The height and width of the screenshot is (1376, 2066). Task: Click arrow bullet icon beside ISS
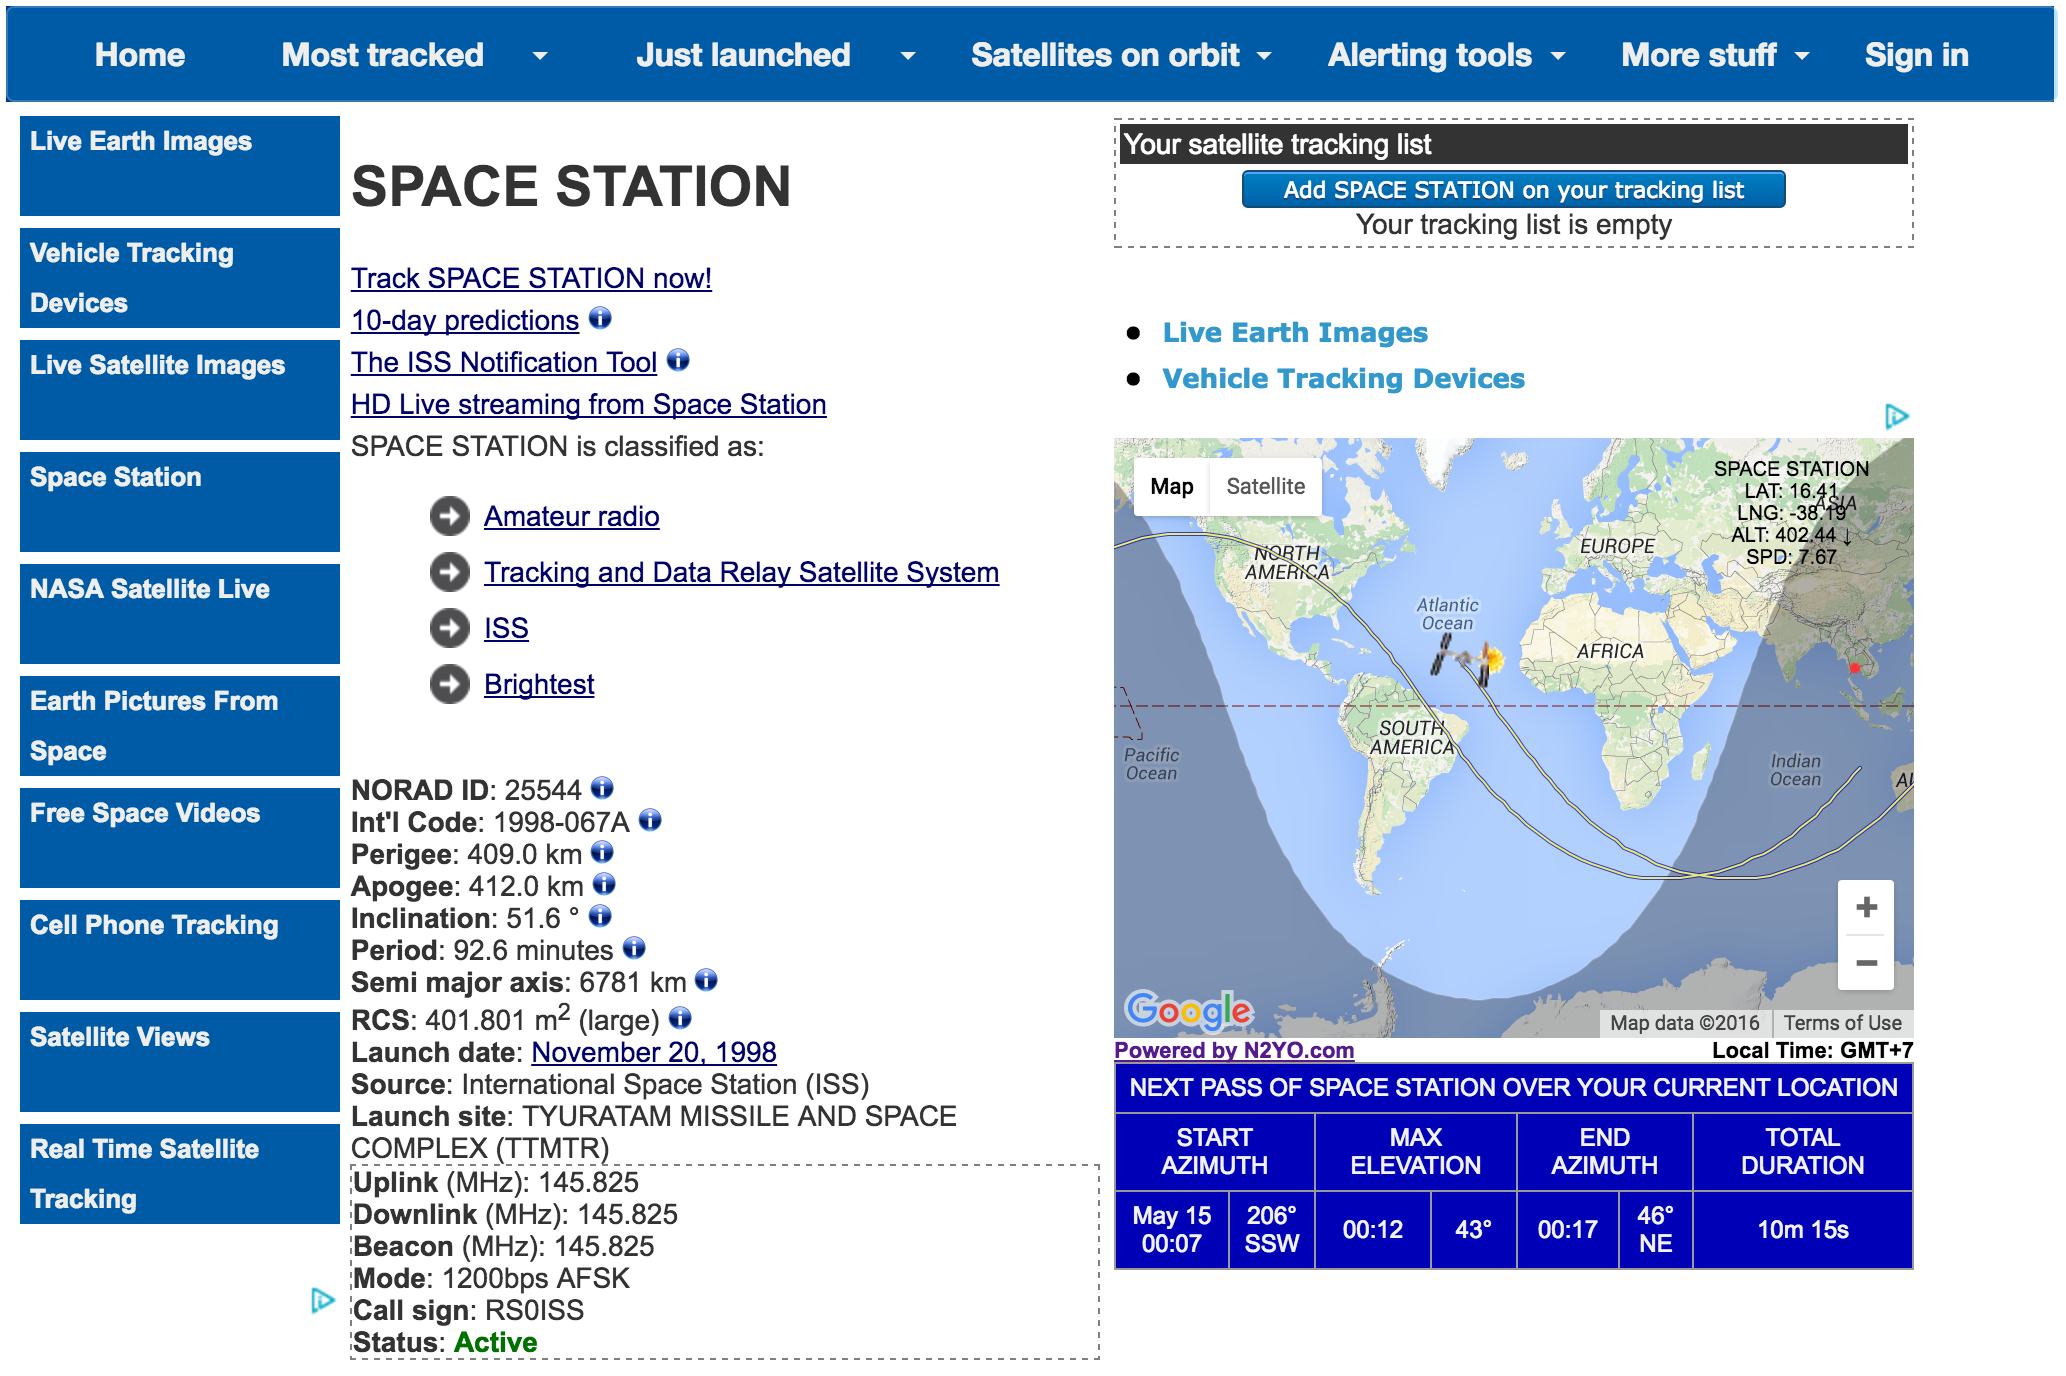click(450, 628)
